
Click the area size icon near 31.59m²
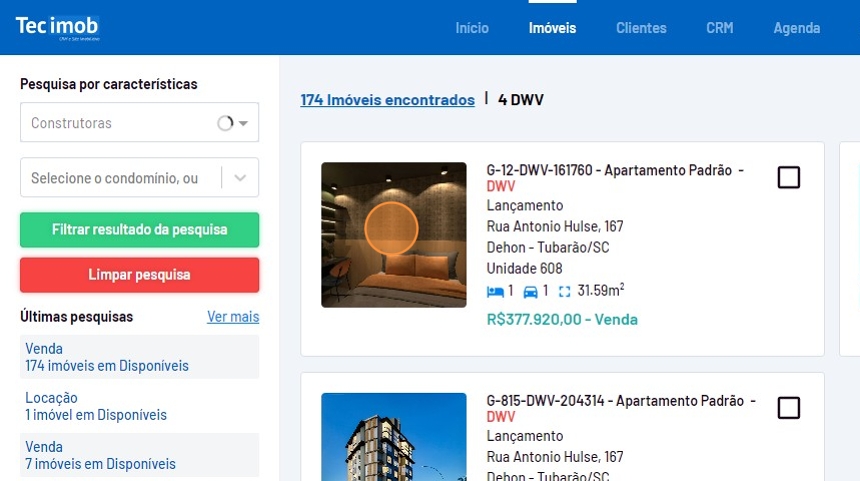pos(565,292)
